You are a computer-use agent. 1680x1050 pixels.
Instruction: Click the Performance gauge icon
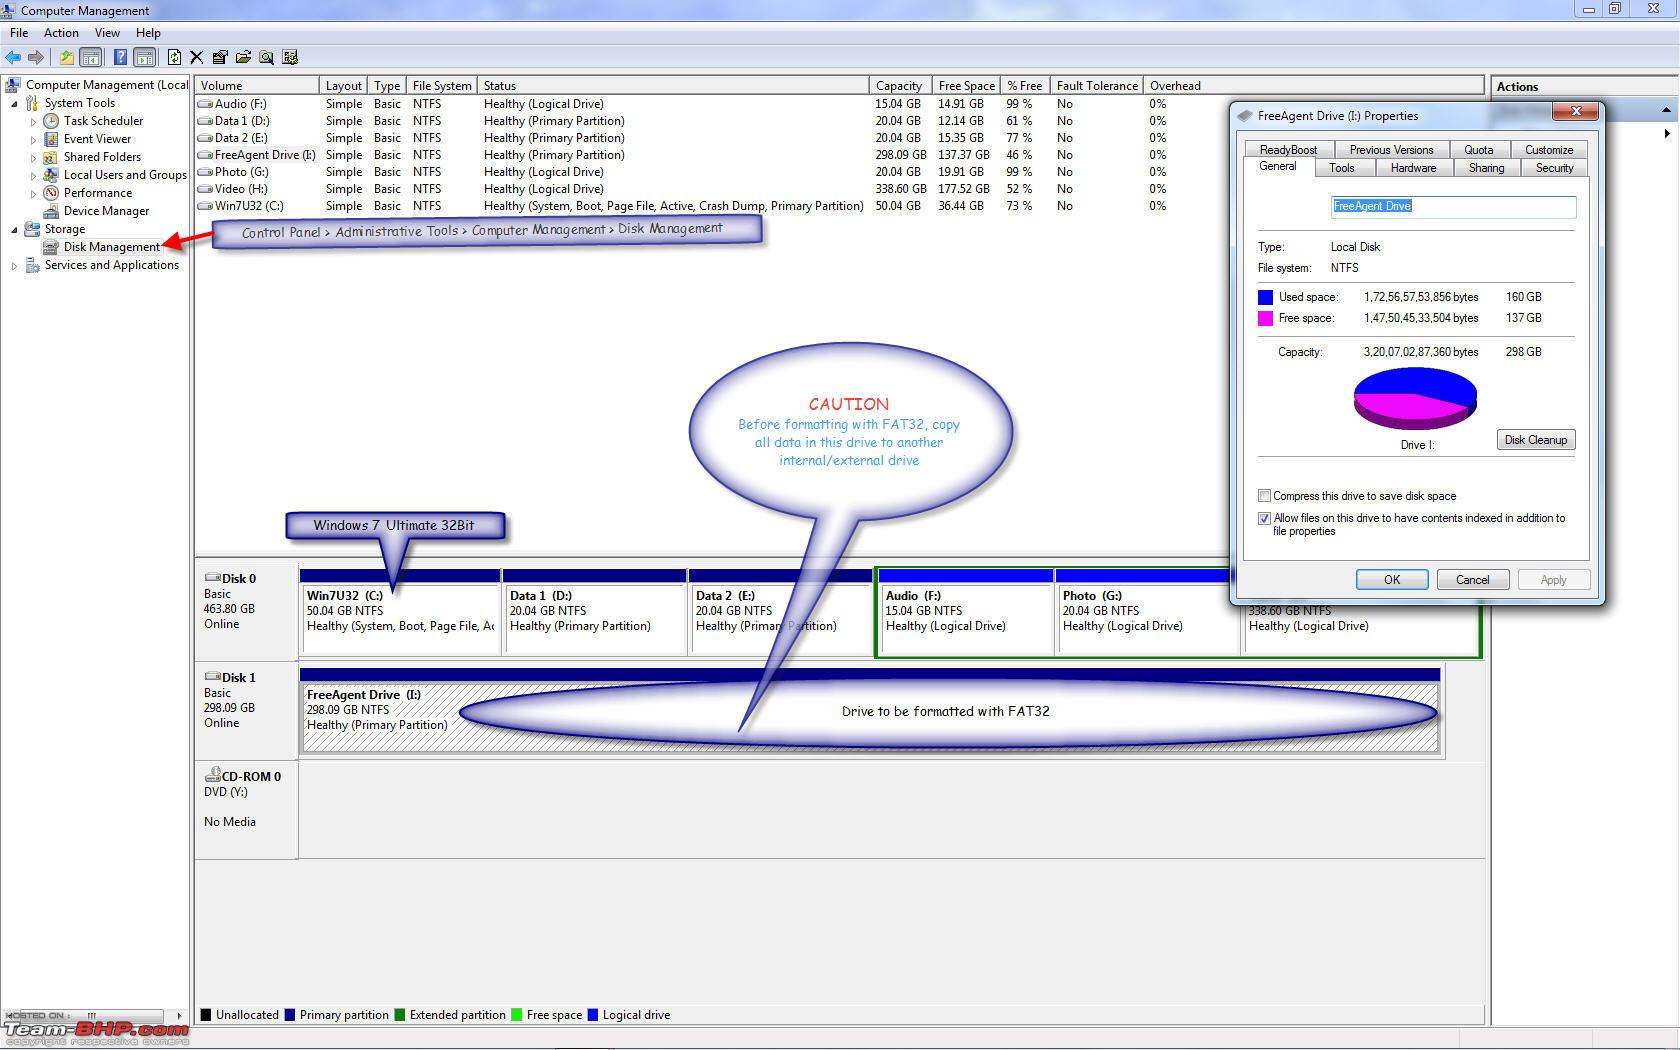tap(51, 193)
